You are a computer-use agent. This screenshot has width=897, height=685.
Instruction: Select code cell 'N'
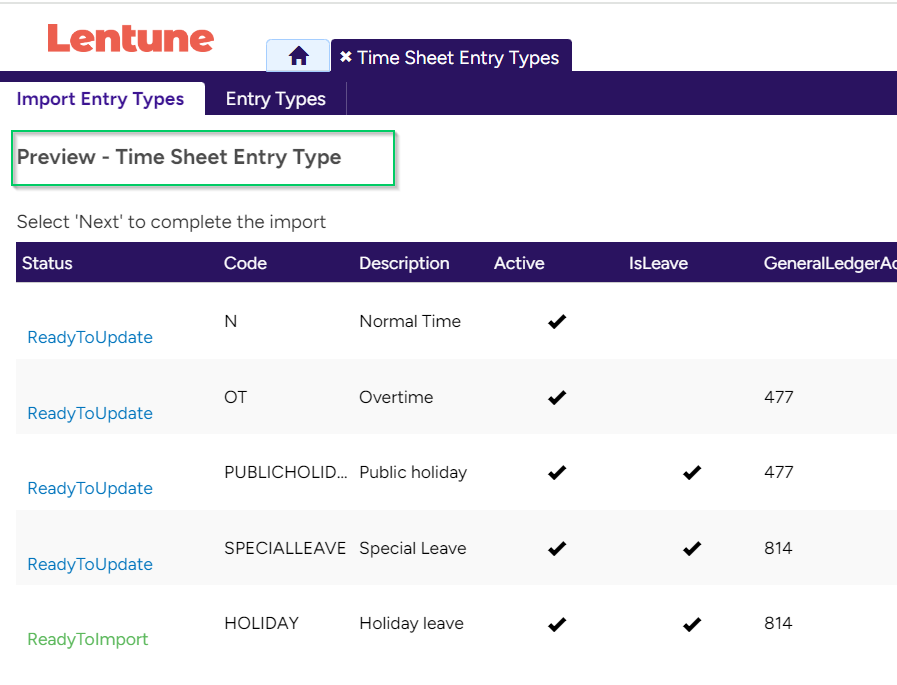[231, 322]
